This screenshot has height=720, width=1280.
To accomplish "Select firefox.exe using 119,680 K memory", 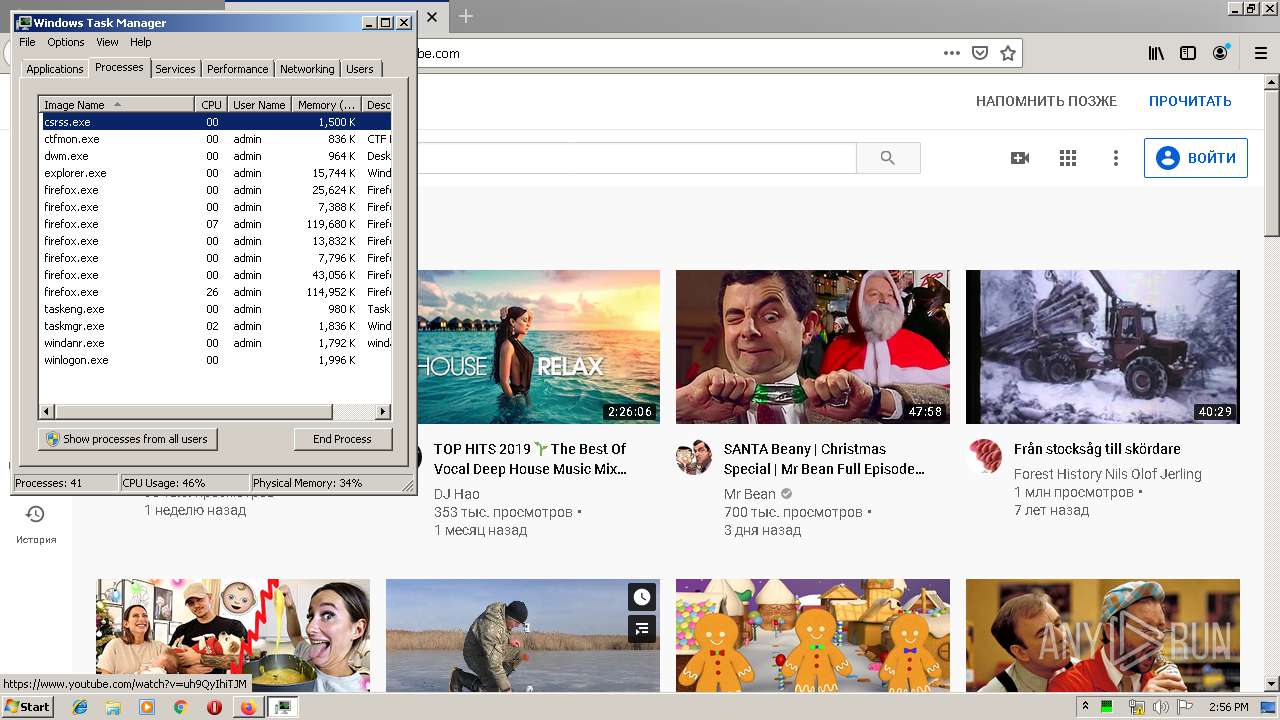I will tap(215, 224).
